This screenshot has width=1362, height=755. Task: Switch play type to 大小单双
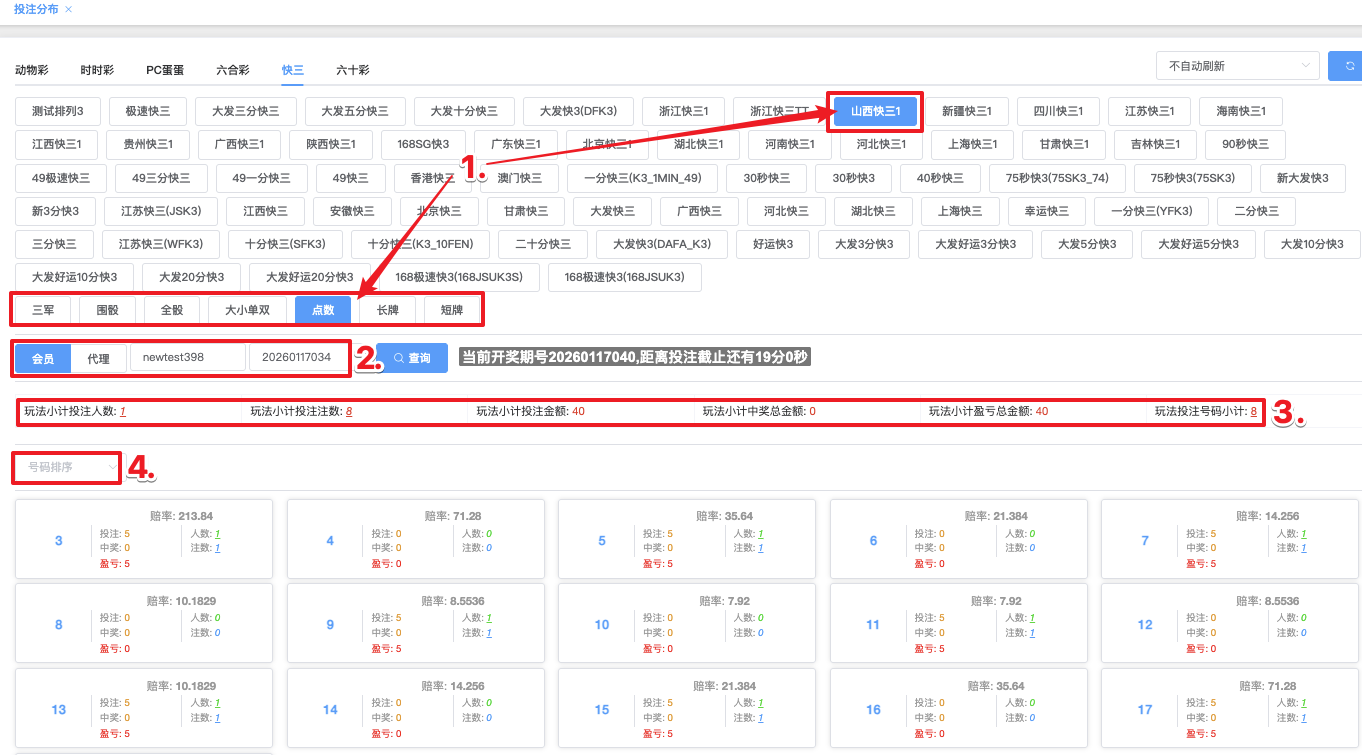click(x=247, y=310)
